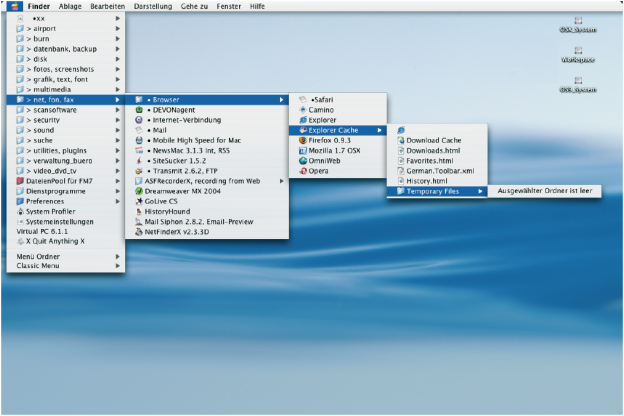This screenshot has height=416, width=624.
Task: Select the verwaltung_buero folder entry
Action: click(66, 160)
